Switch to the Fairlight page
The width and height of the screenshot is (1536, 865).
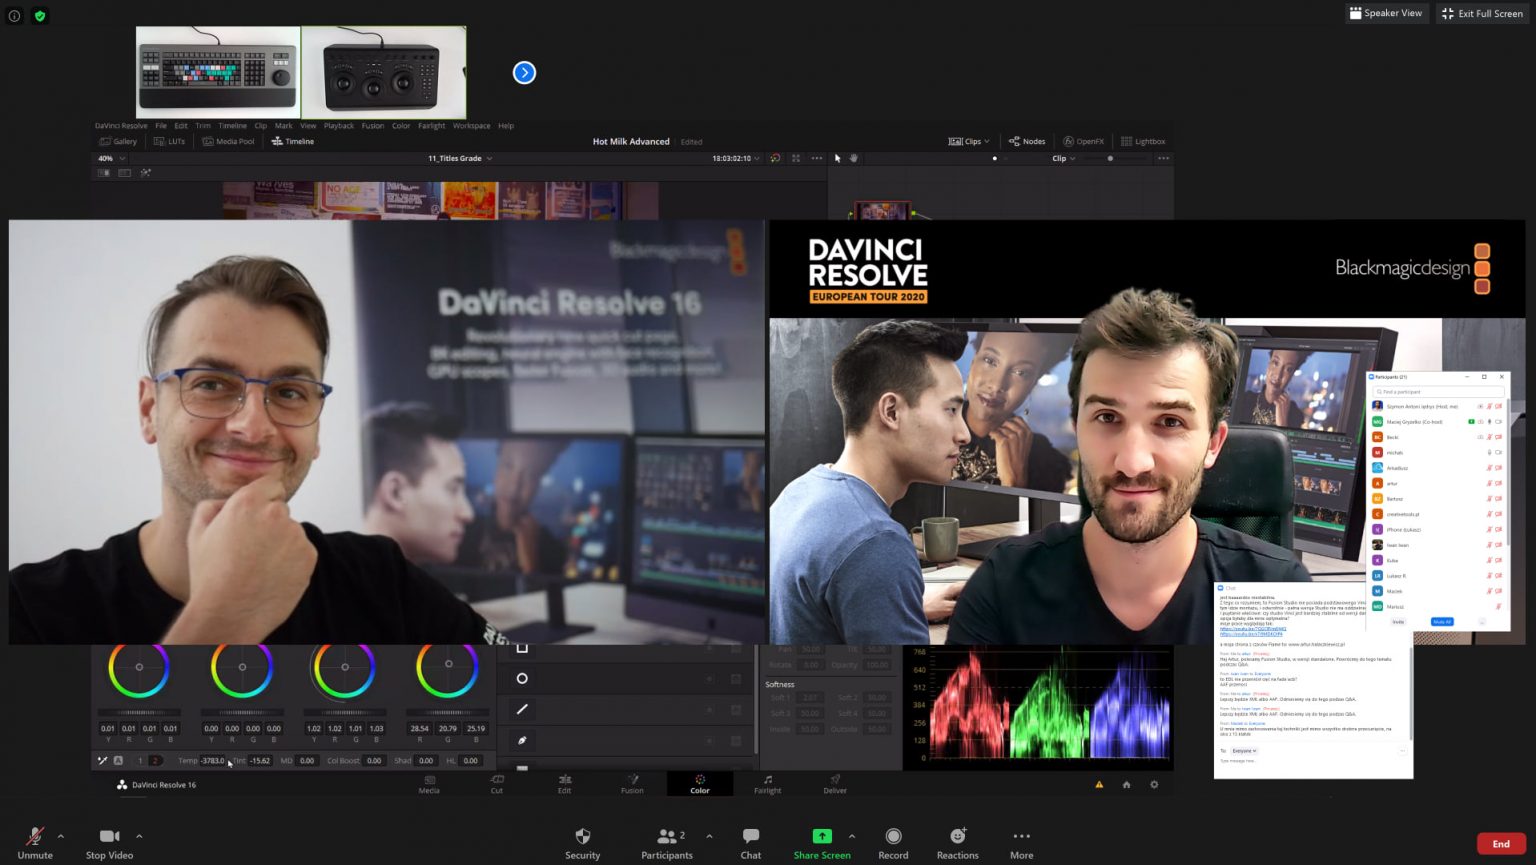point(768,784)
